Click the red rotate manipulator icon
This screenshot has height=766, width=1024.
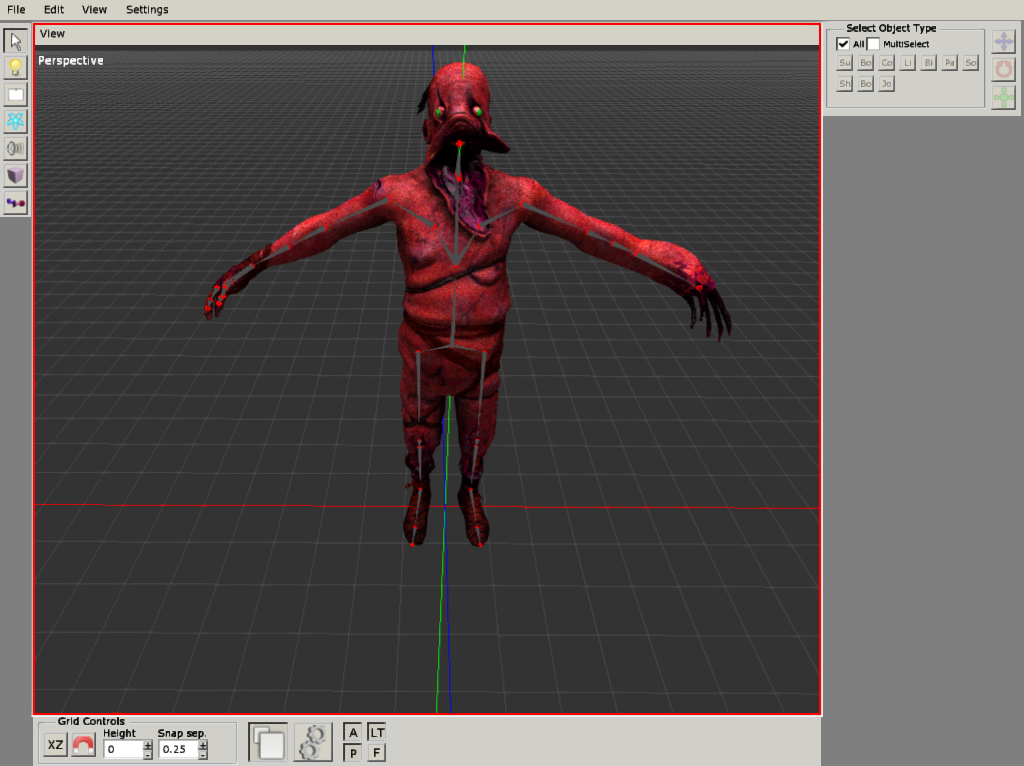[1003, 70]
